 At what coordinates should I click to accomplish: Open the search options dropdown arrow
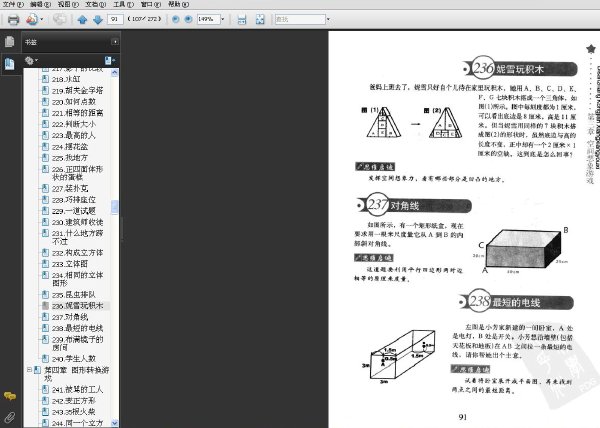[x=328, y=19]
